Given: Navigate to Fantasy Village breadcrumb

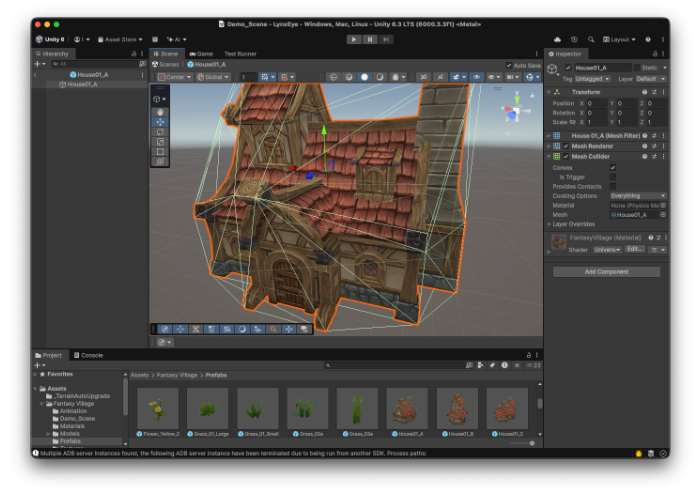Looking at the screenshot, I should (177, 375).
